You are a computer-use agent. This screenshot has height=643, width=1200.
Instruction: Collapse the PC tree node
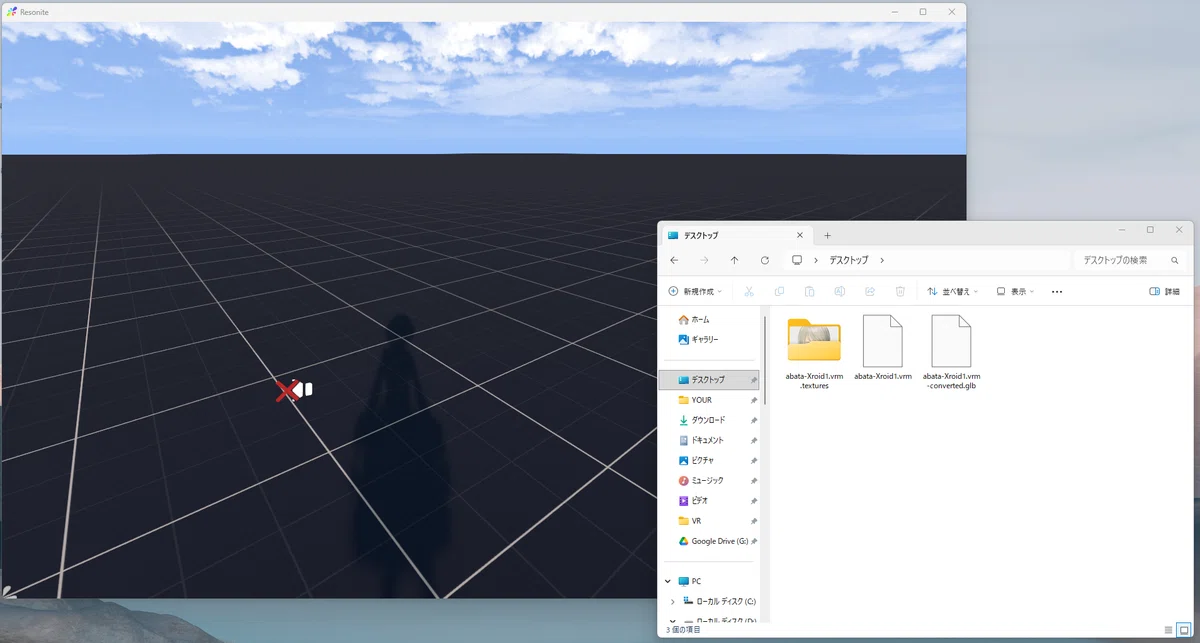pos(668,581)
